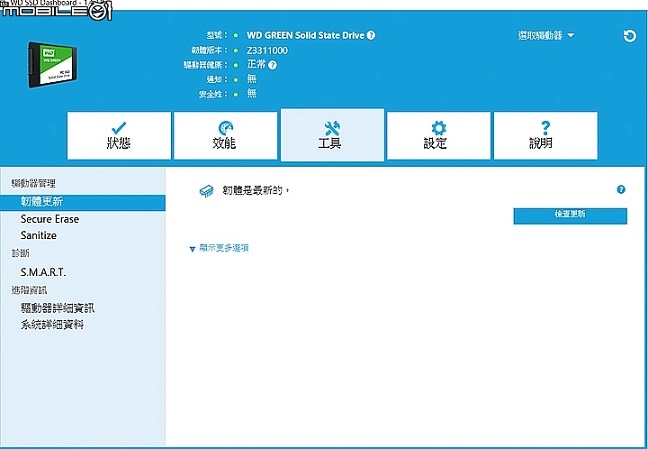
Task: Open help icon beside WD GREEN Solid State Drive
Action: 371,35
